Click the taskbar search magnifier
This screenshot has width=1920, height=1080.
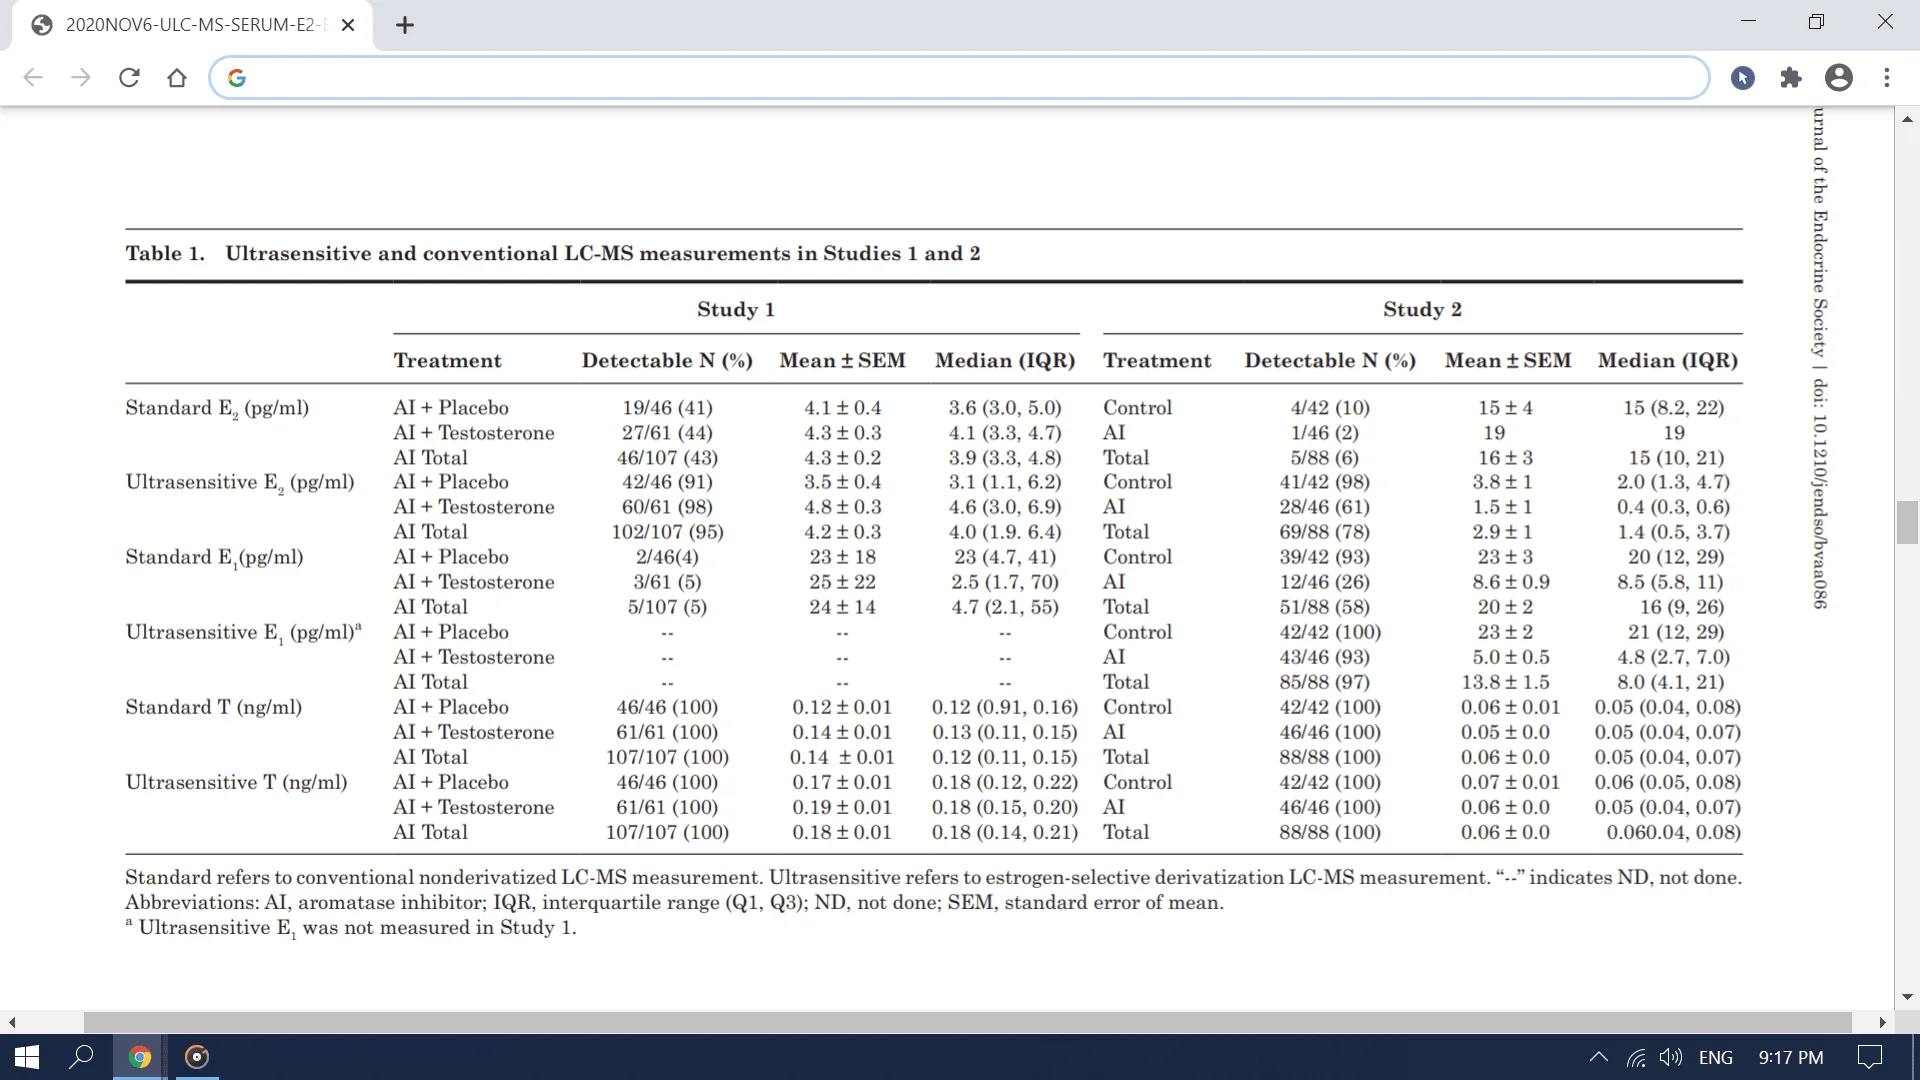point(82,1057)
